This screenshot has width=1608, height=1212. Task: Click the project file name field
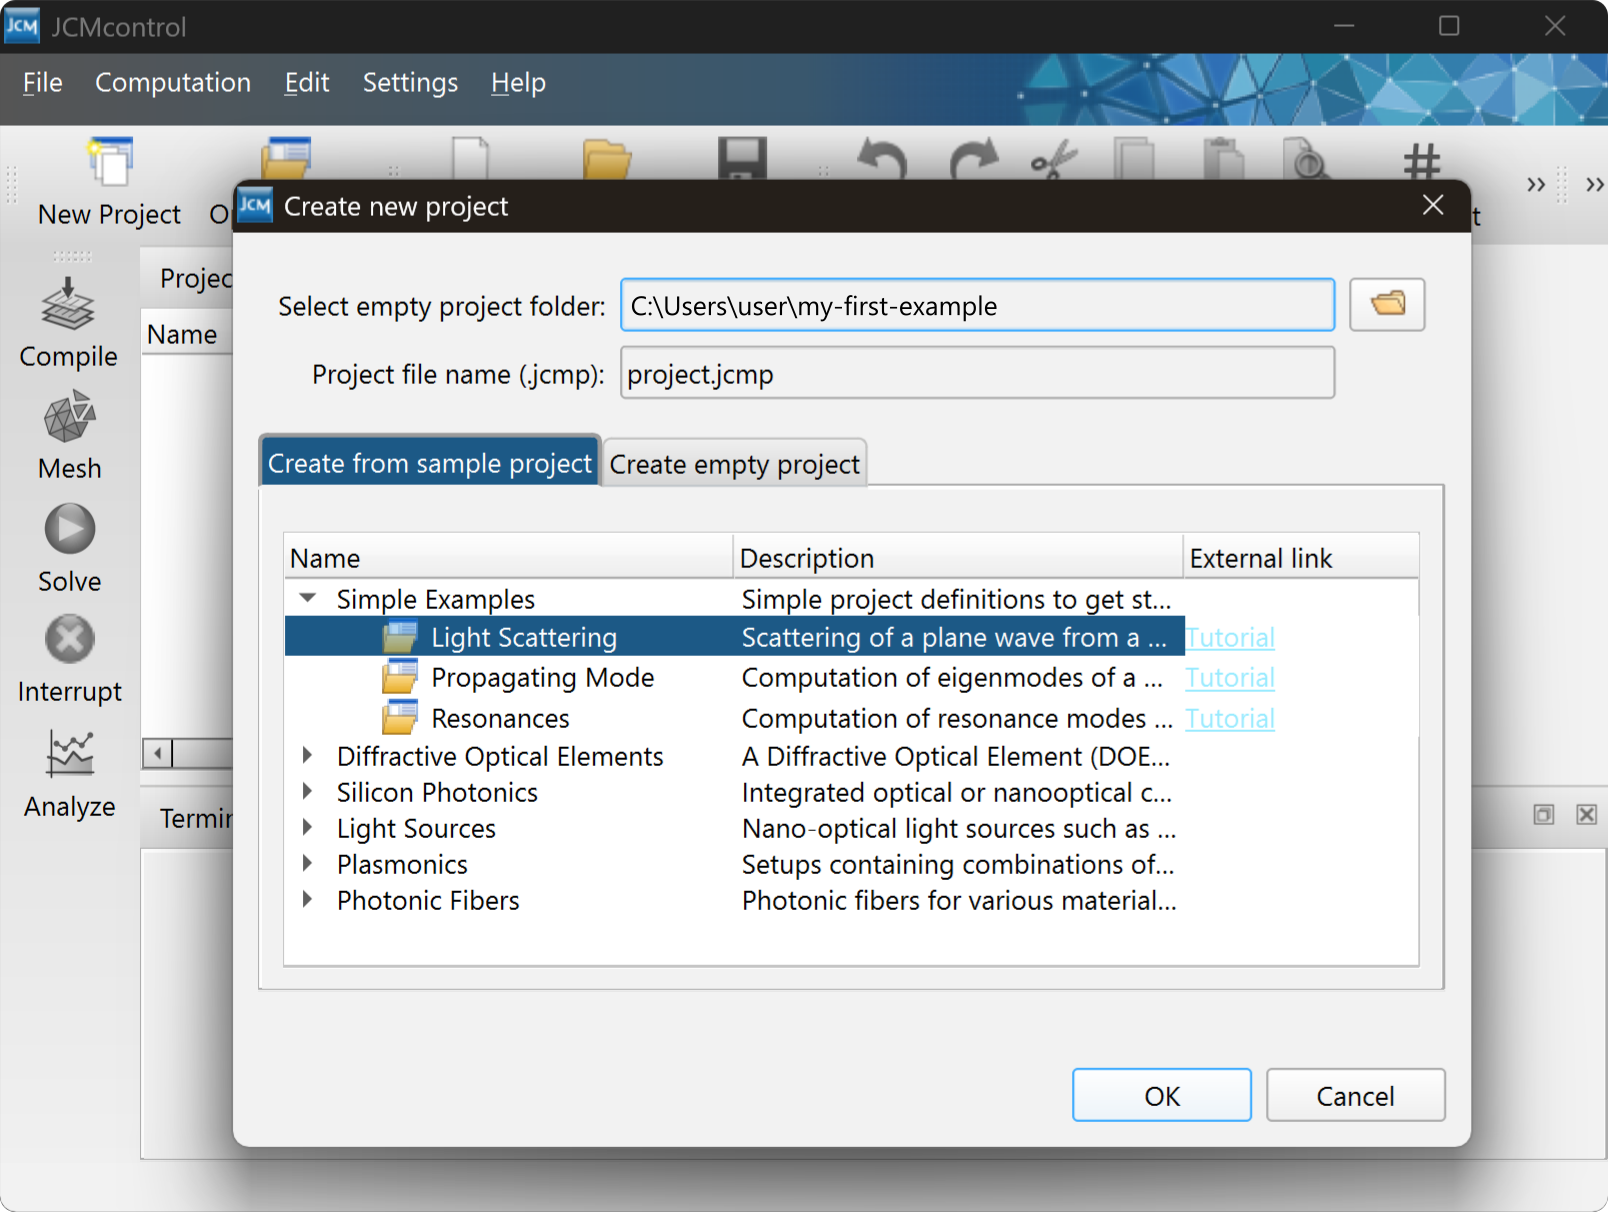(x=978, y=373)
